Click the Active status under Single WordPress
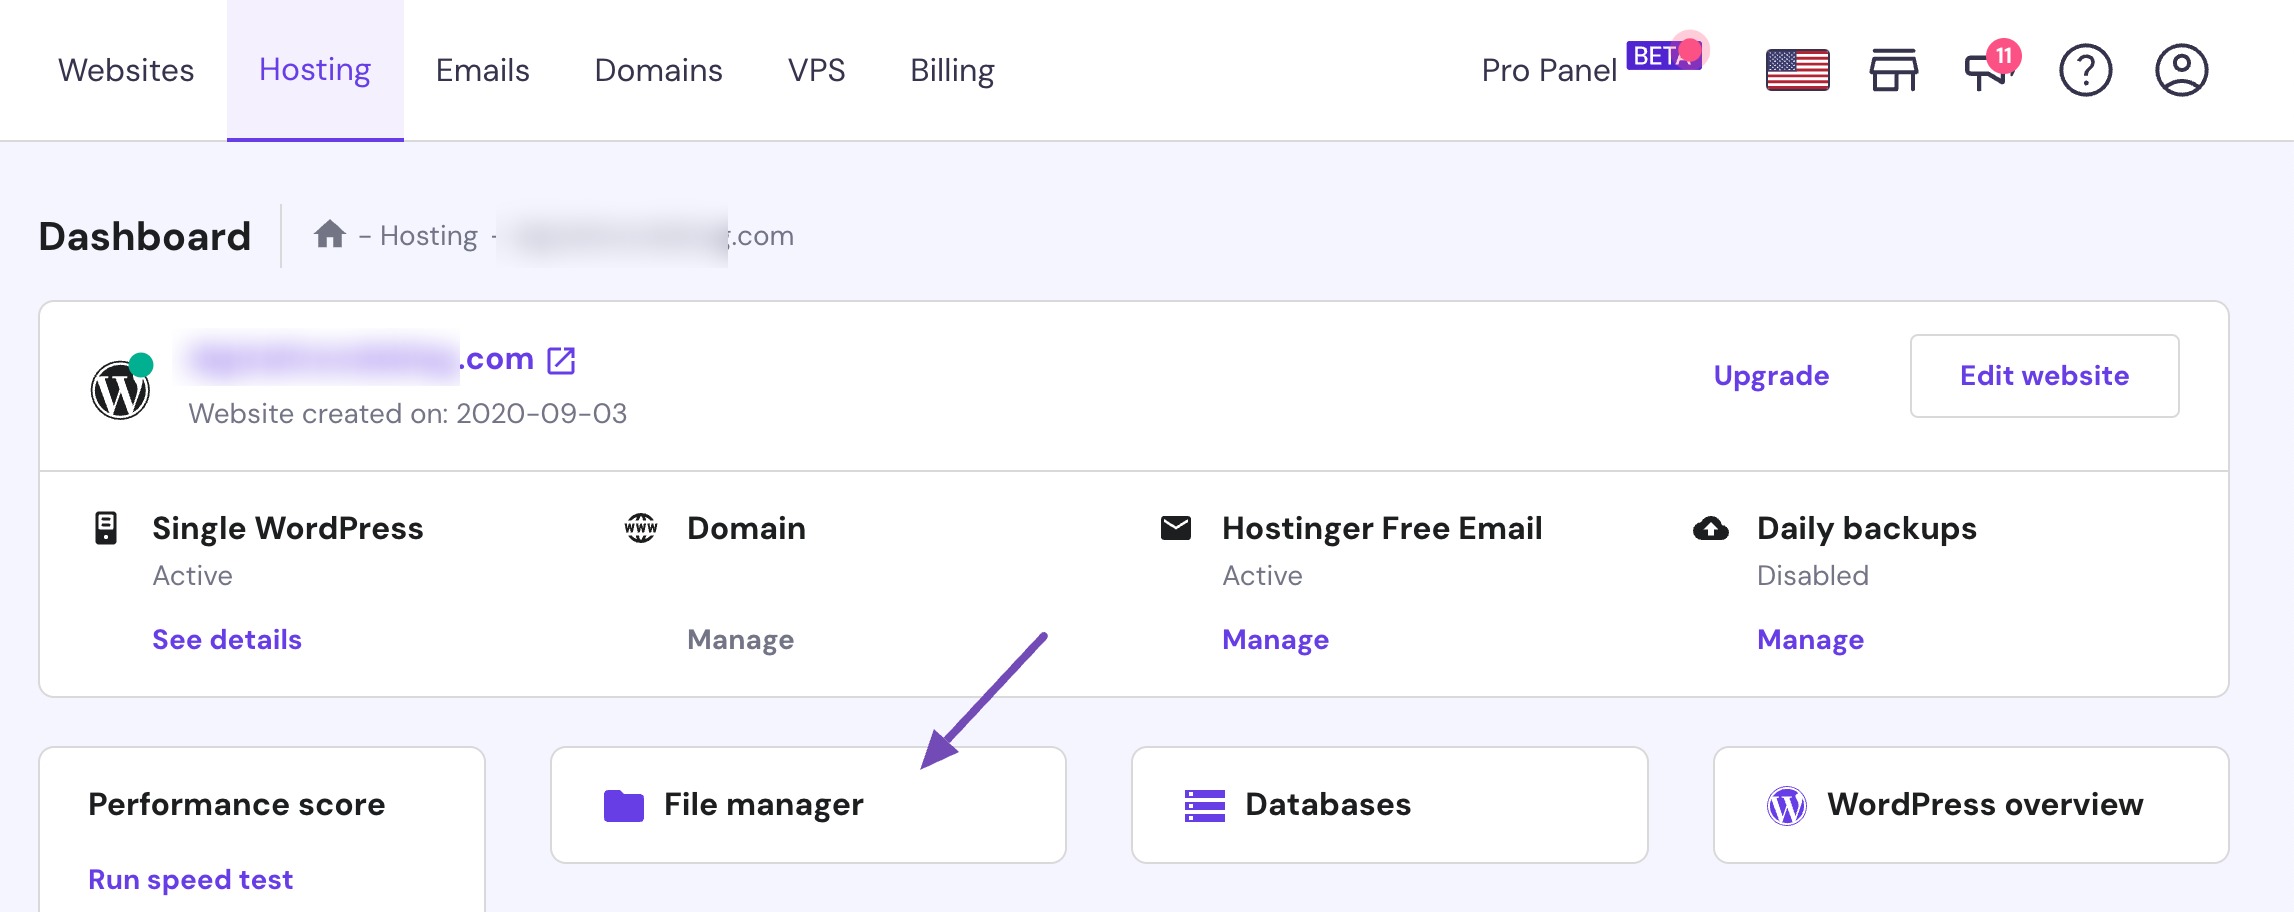 tap(192, 576)
